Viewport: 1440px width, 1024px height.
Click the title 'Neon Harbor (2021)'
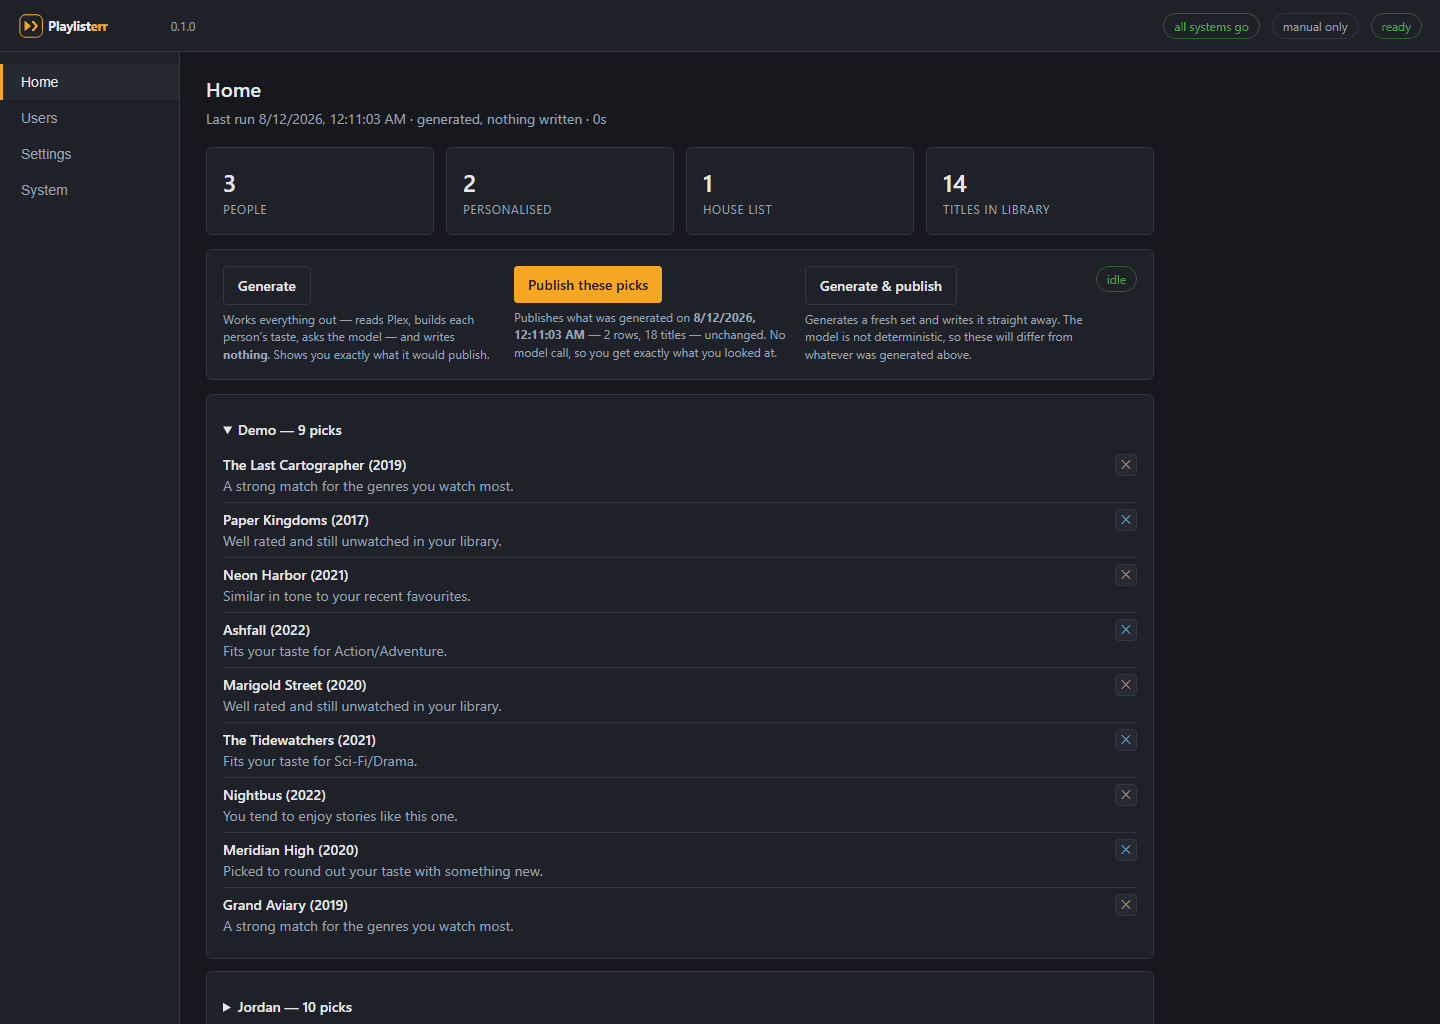tap(286, 575)
